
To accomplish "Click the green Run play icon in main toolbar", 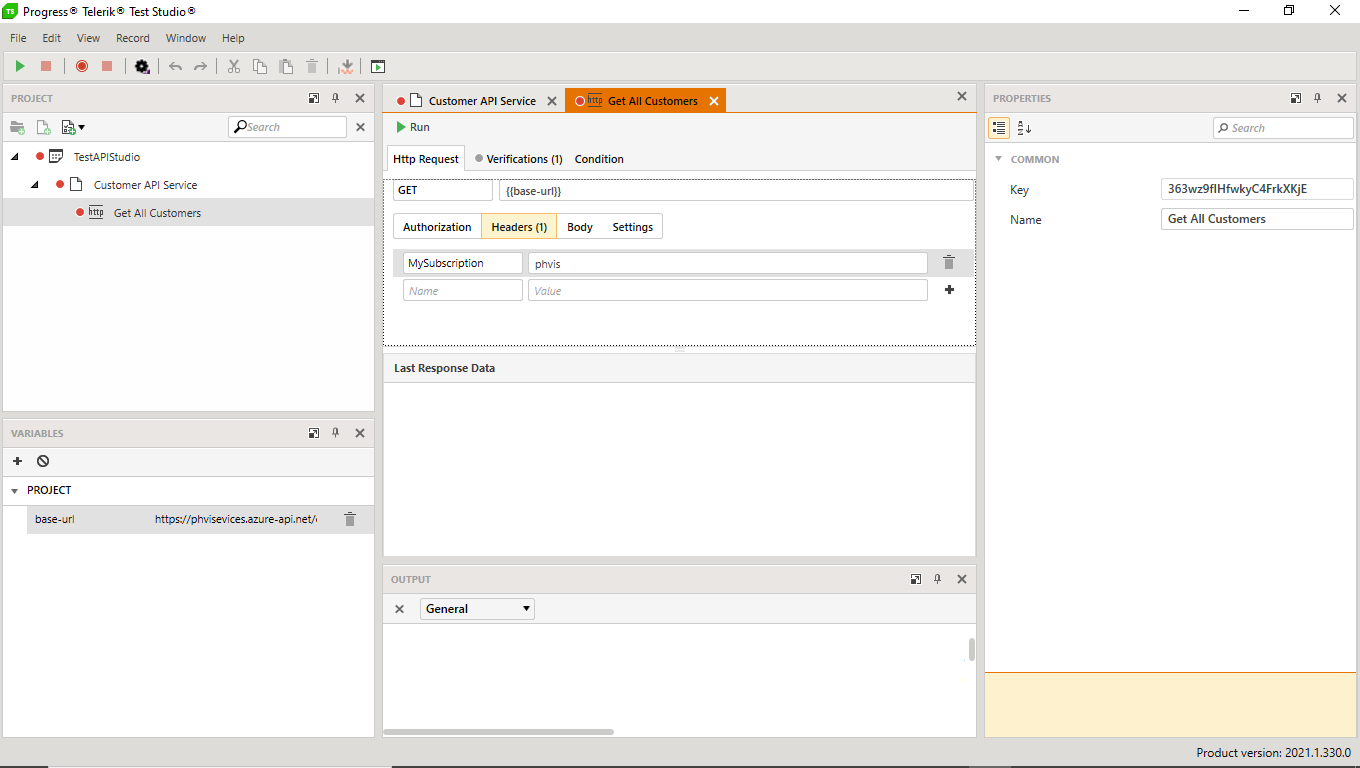I will [x=20, y=66].
